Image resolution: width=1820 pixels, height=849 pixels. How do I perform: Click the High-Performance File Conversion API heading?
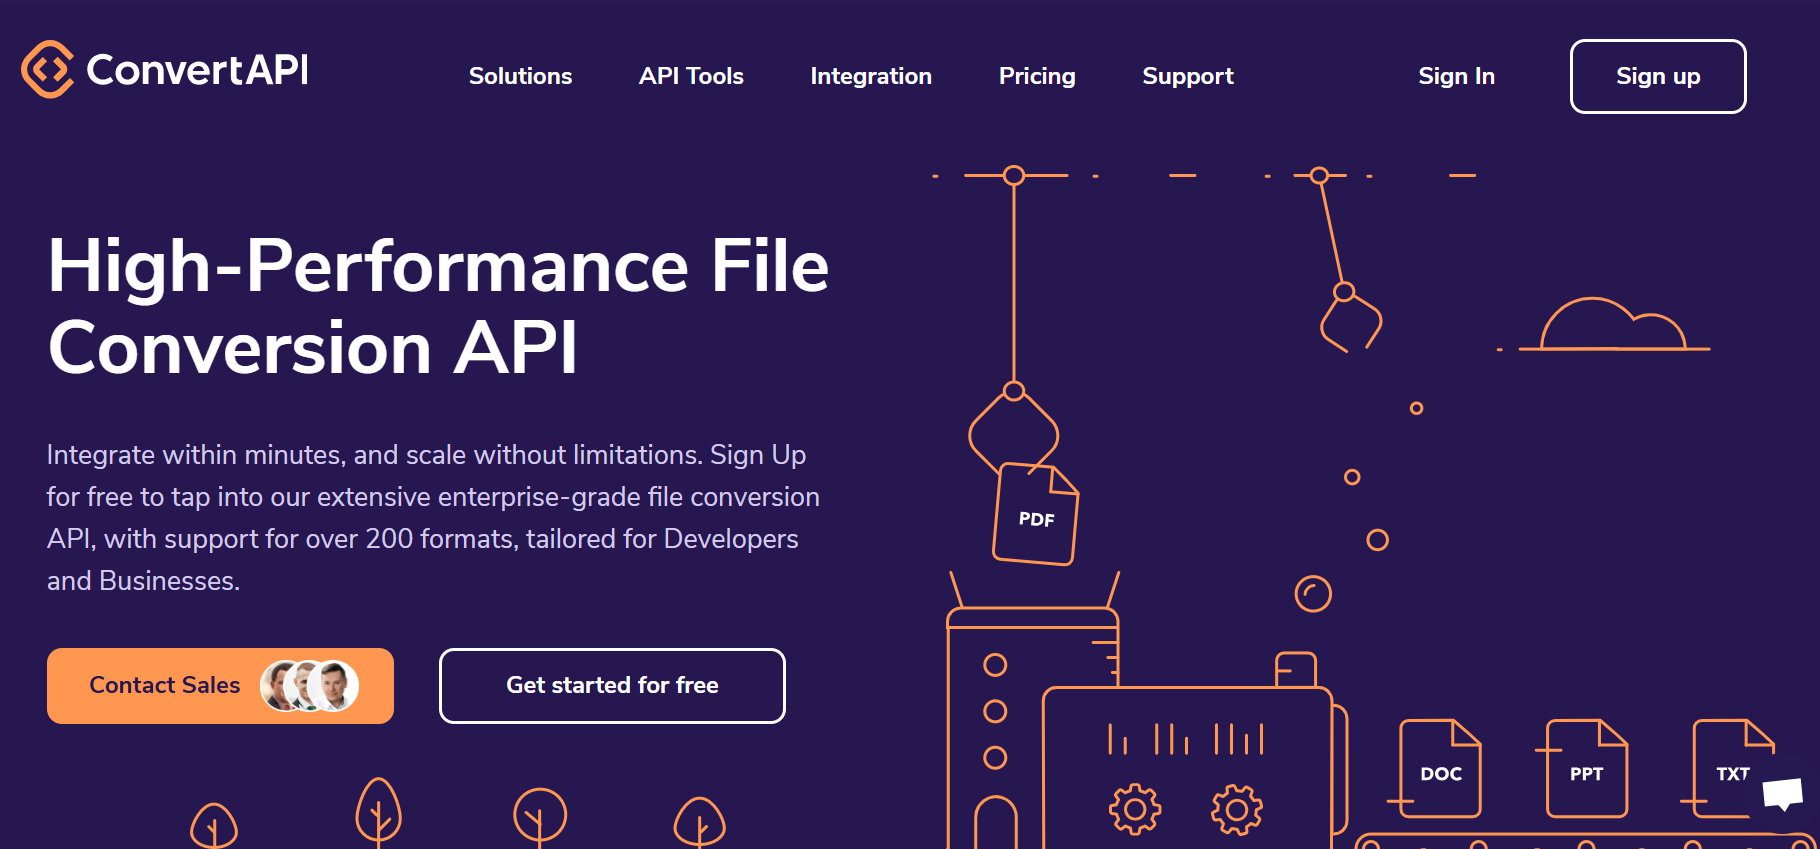[438, 306]
